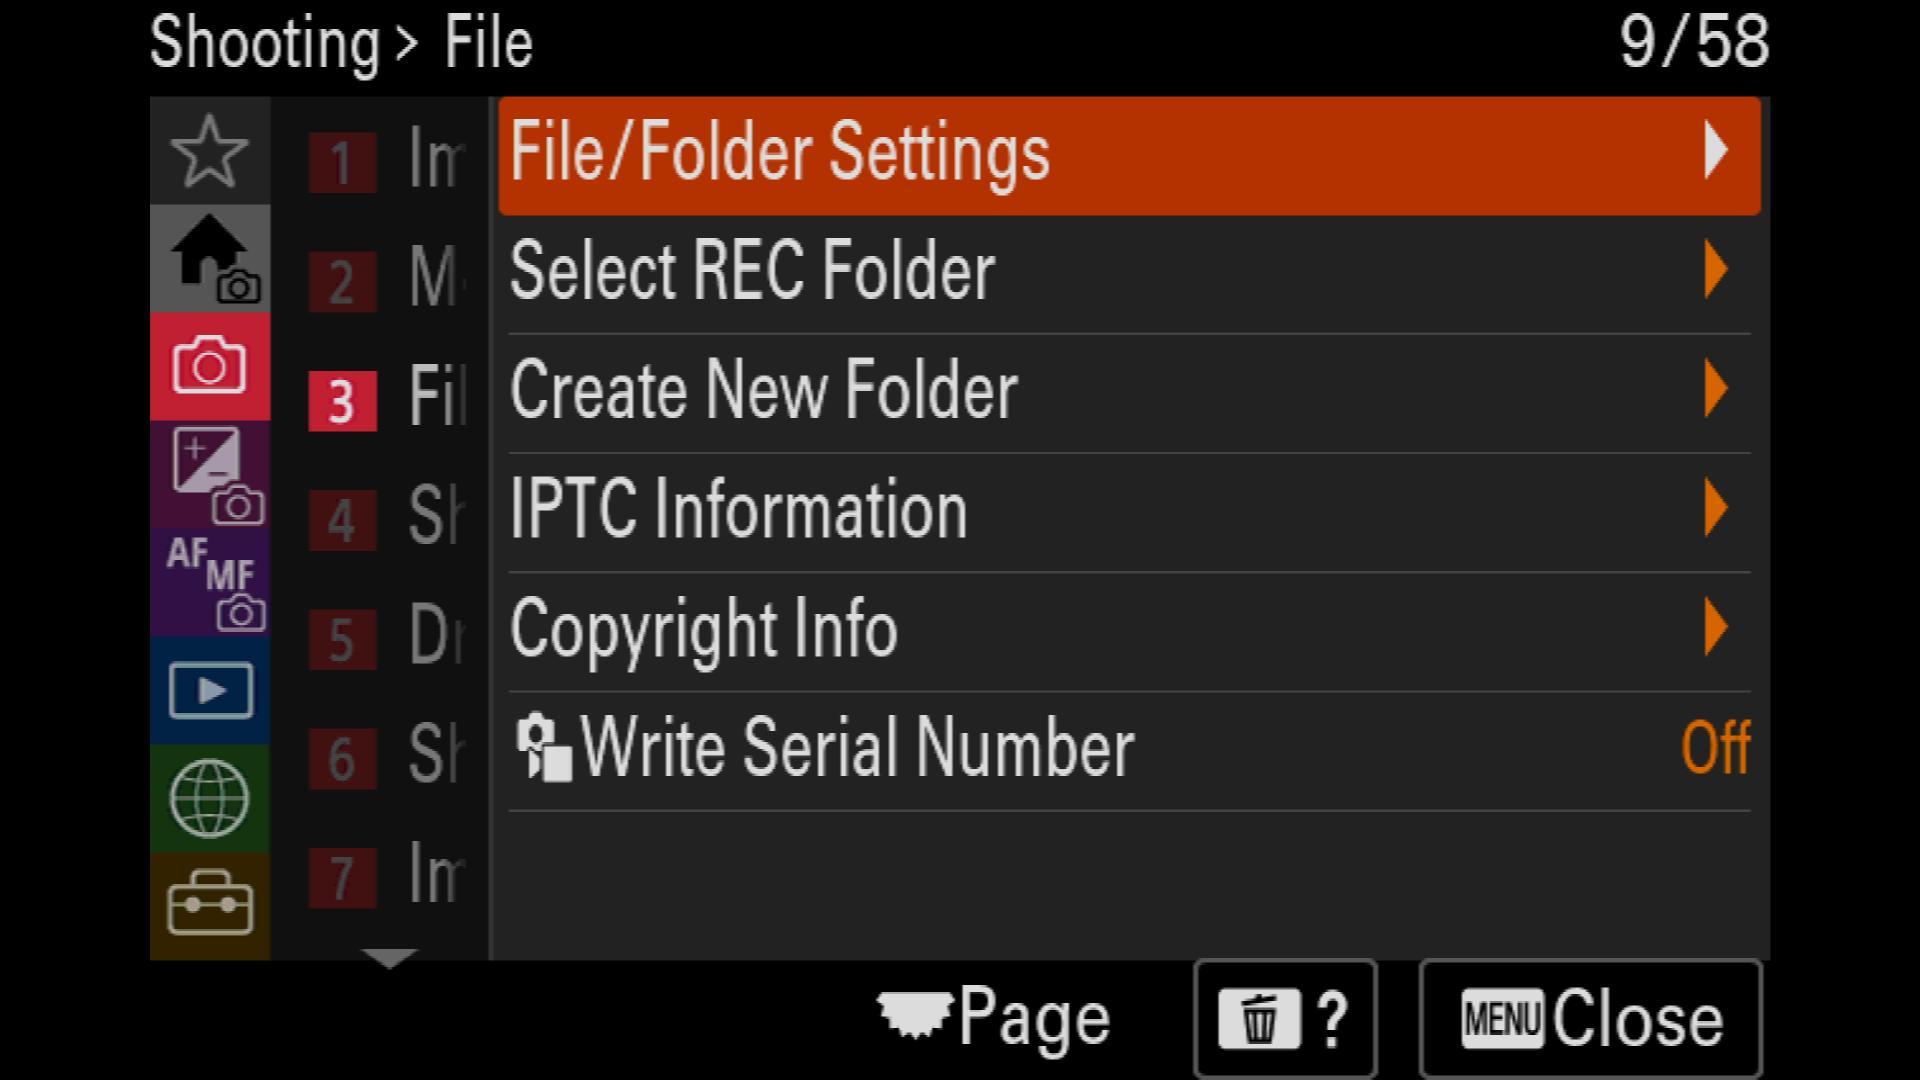Open the My Menu star tab

coord(210,151)
